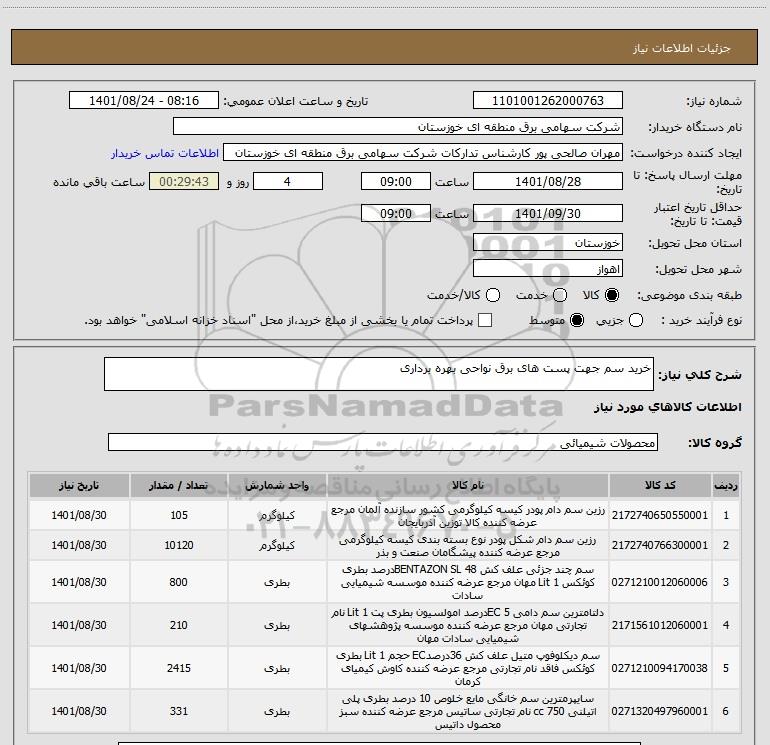Click the تعداد / مقدار column header

click(x=179, y=485)
